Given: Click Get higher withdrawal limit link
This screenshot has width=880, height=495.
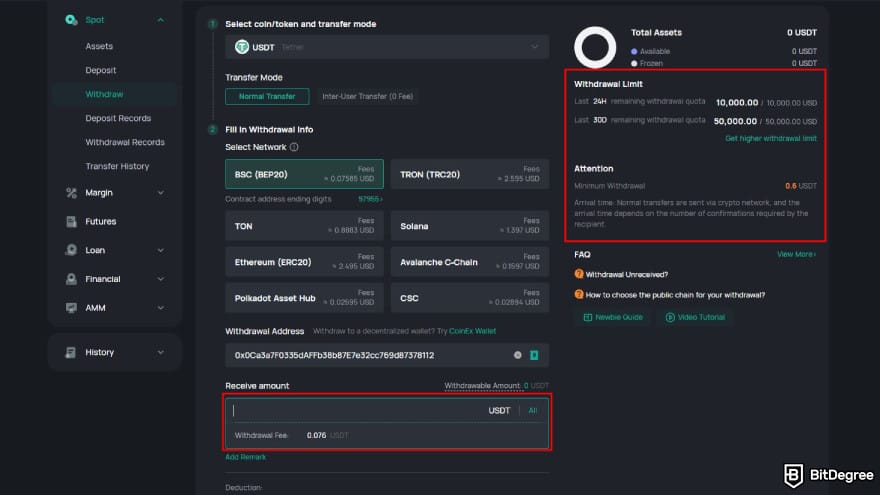Looking at the screenshot, I should pos(771,139).
